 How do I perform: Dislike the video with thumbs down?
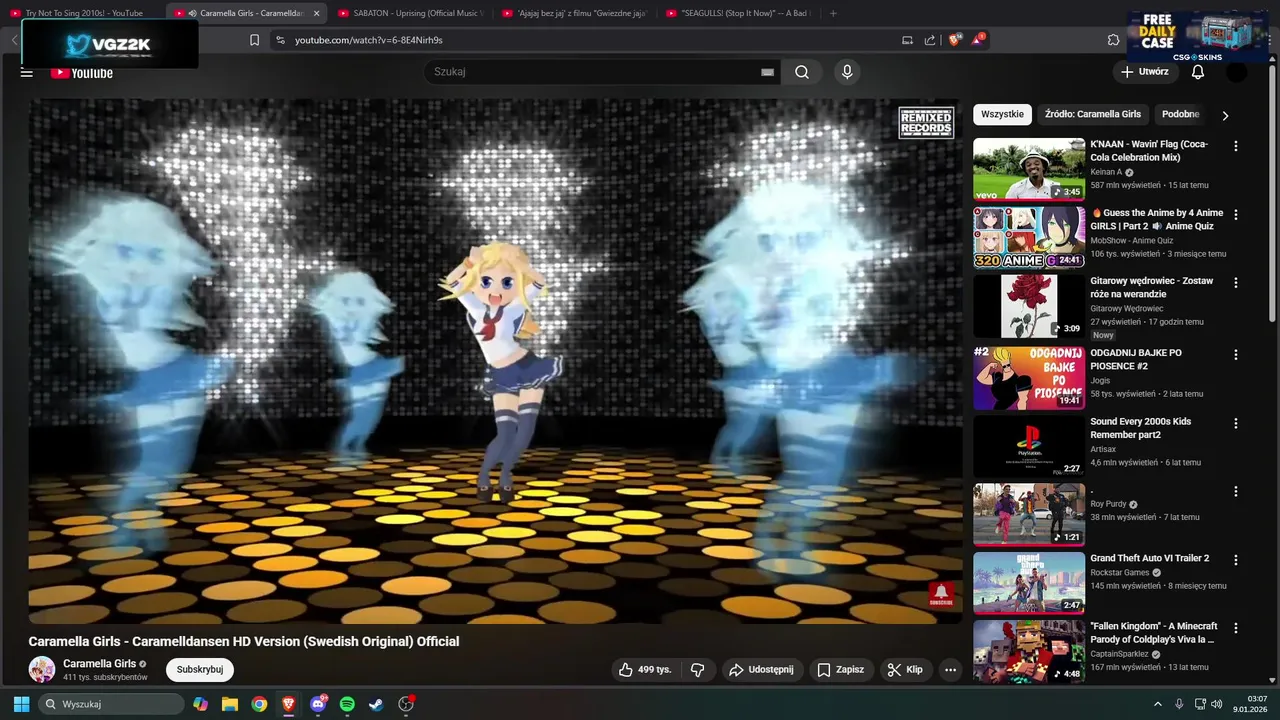698,669
